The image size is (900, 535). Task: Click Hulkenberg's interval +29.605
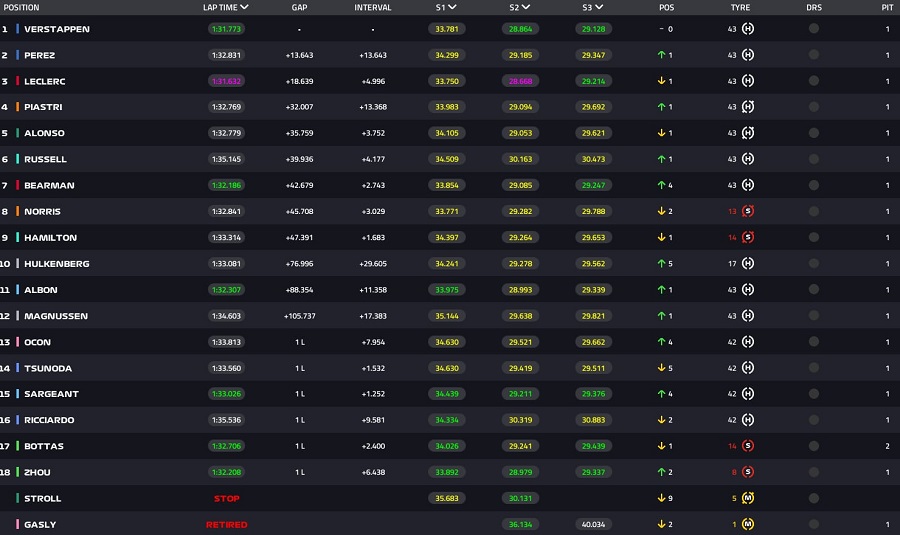(x=373, y=263)
